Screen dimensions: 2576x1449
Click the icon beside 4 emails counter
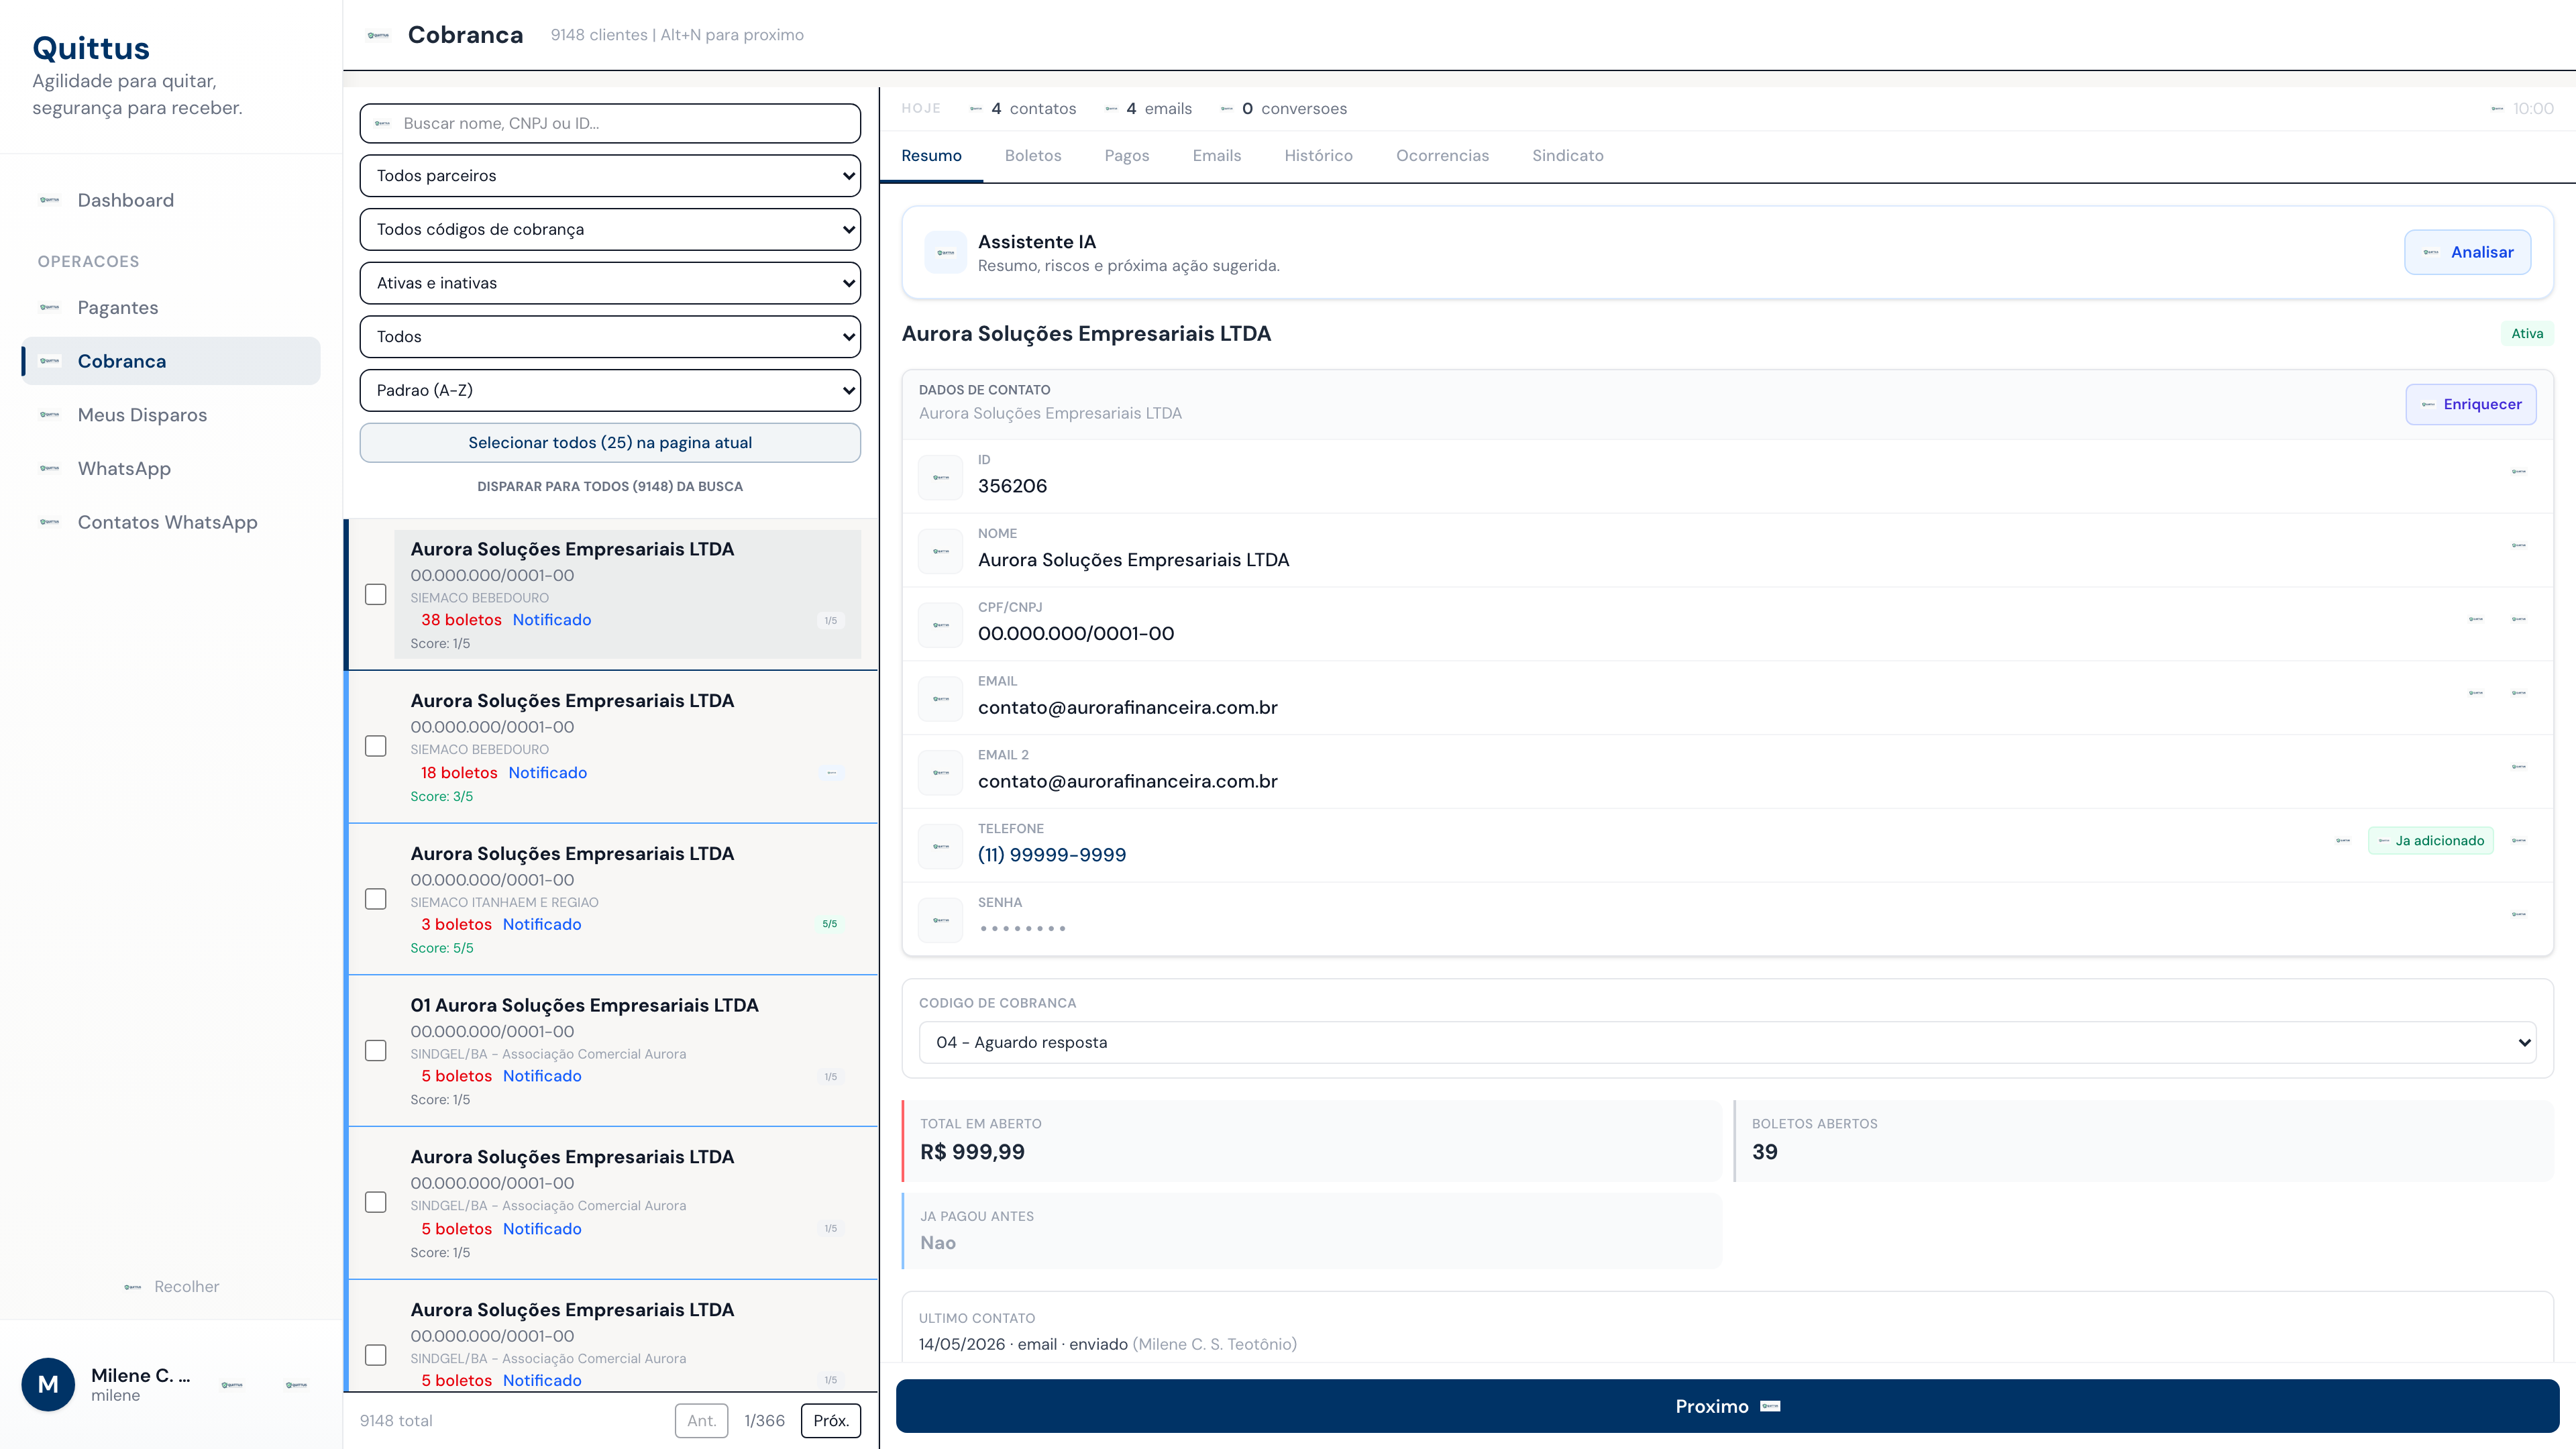click(1111, 108)
